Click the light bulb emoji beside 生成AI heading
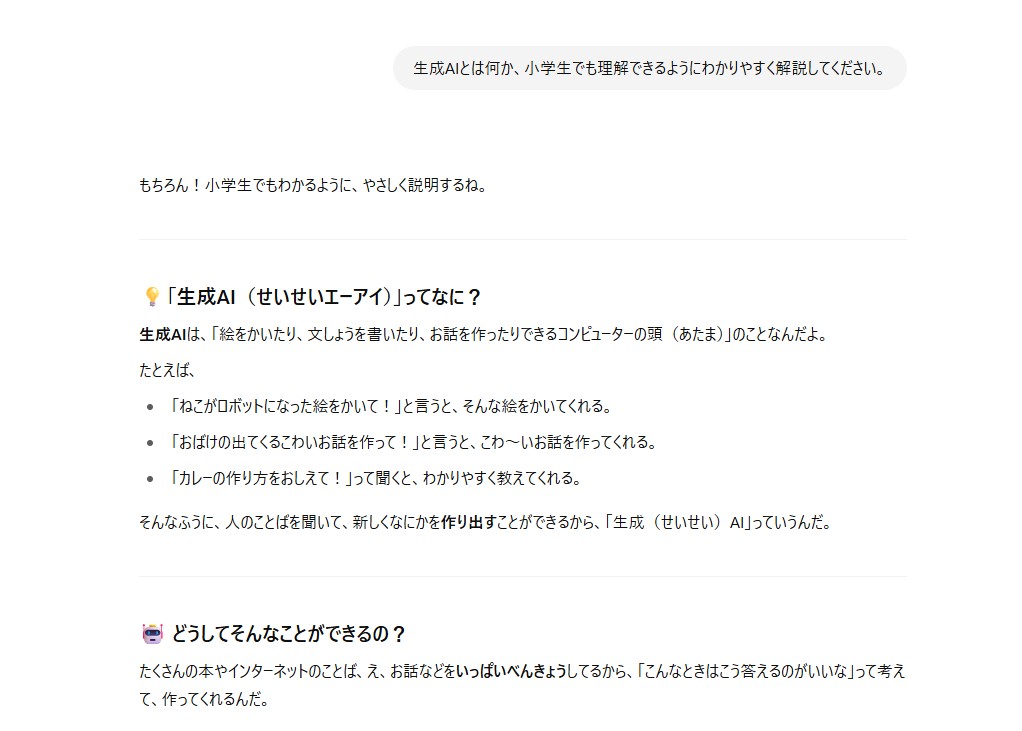Image resolution: width=1022 pixels, height=731 pixels. (x=151, y=297)
